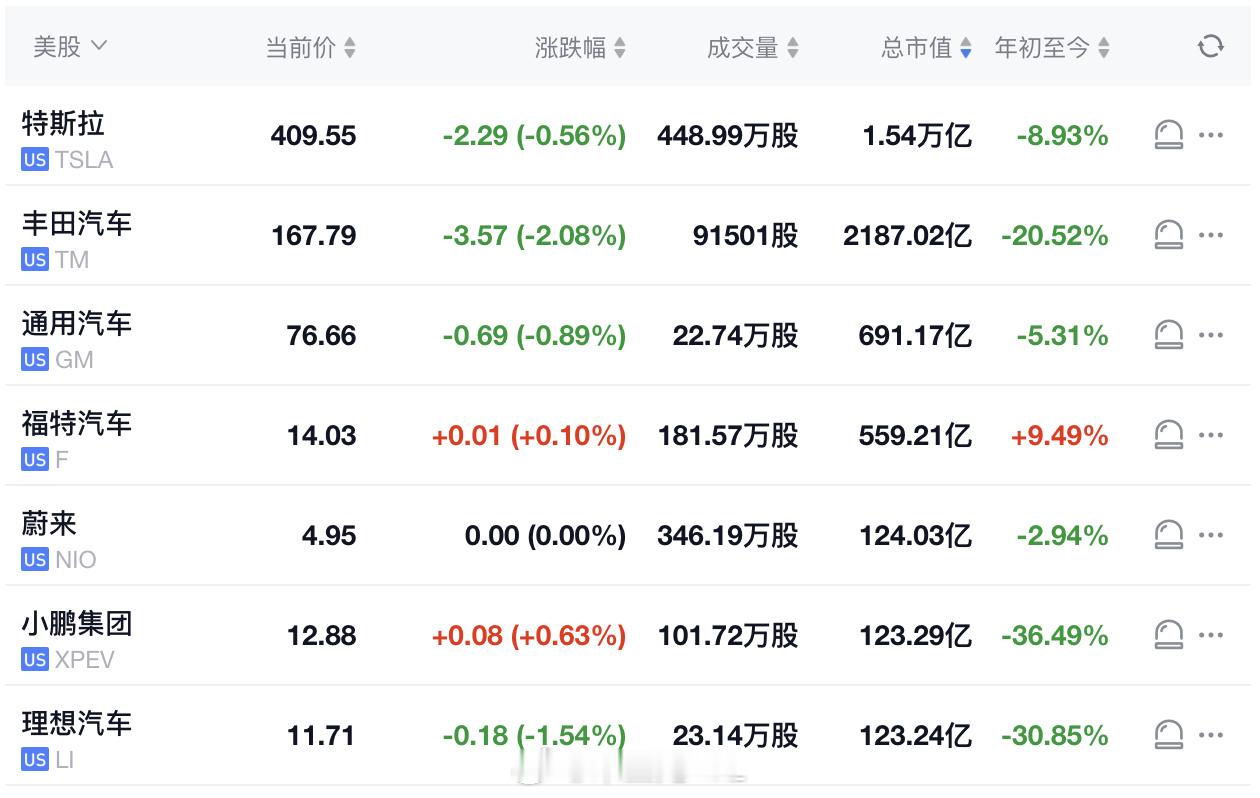The image size is (1260, 798).
Task: Click XPEV's price 12.88
Action: 321,636
